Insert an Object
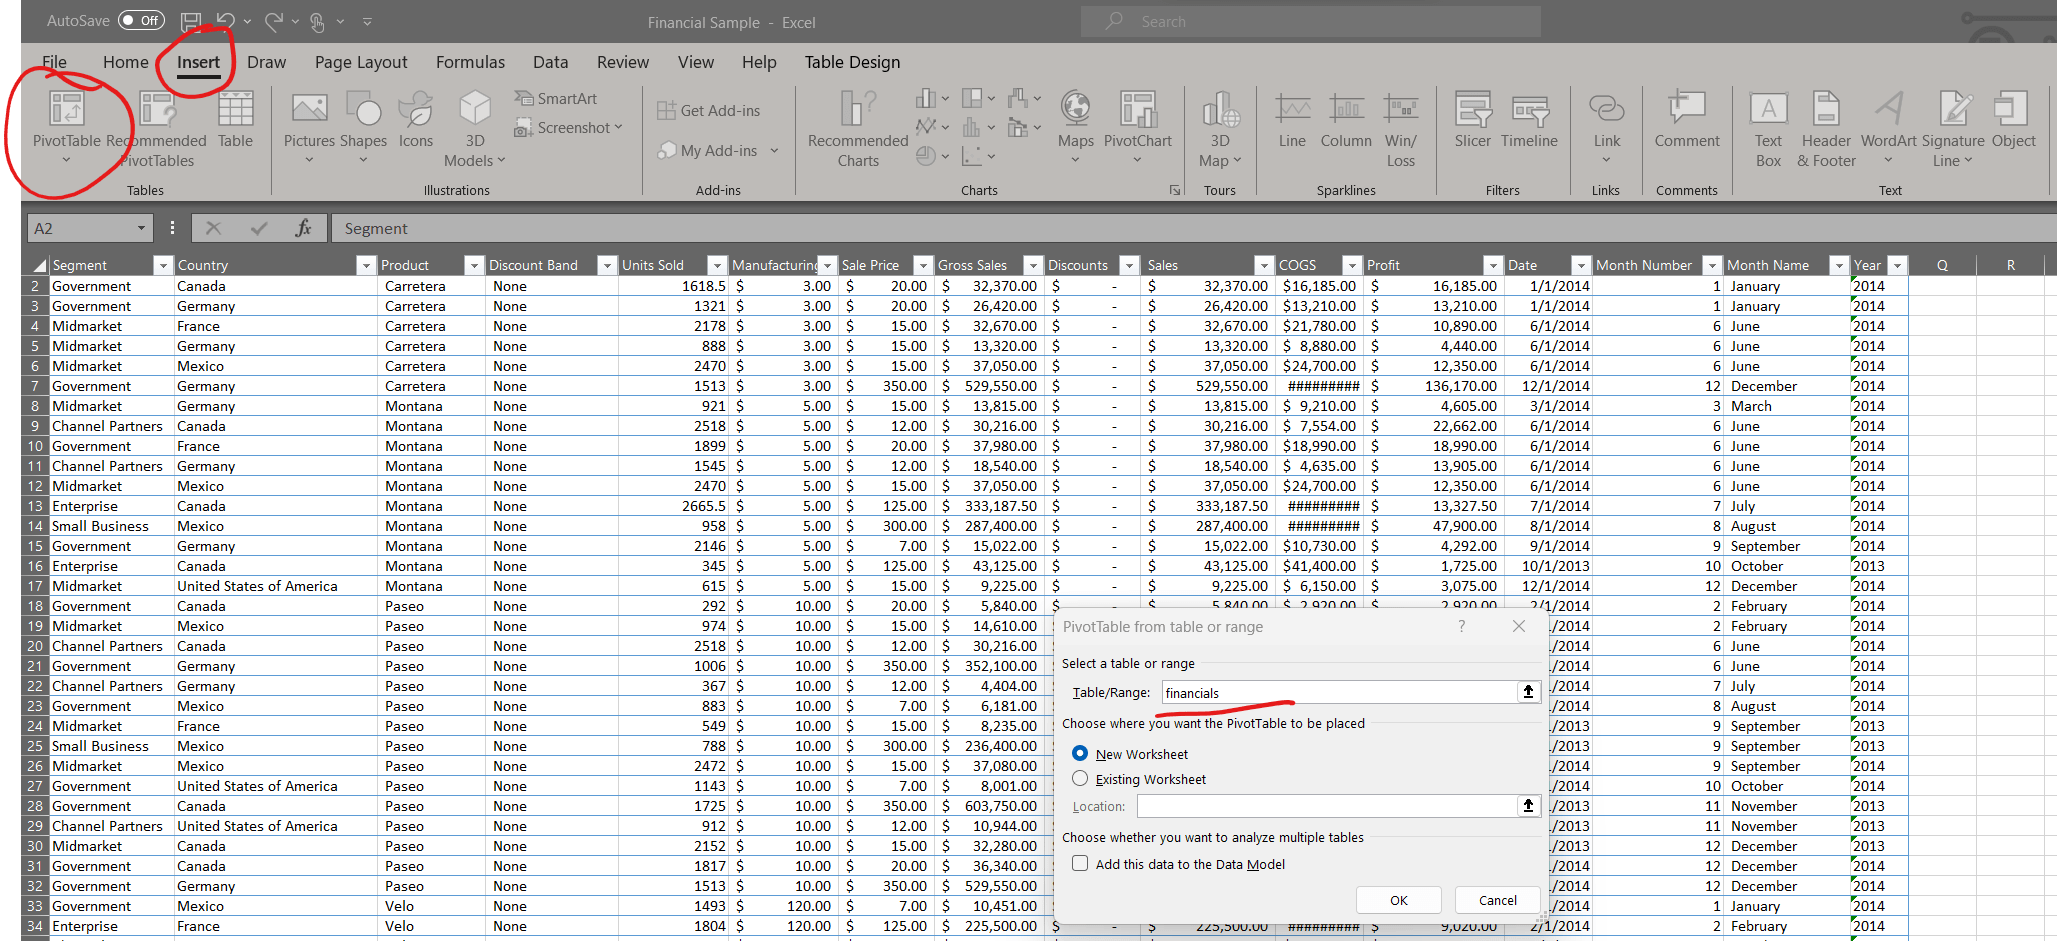2057x941 pixels. point(2013,119)
